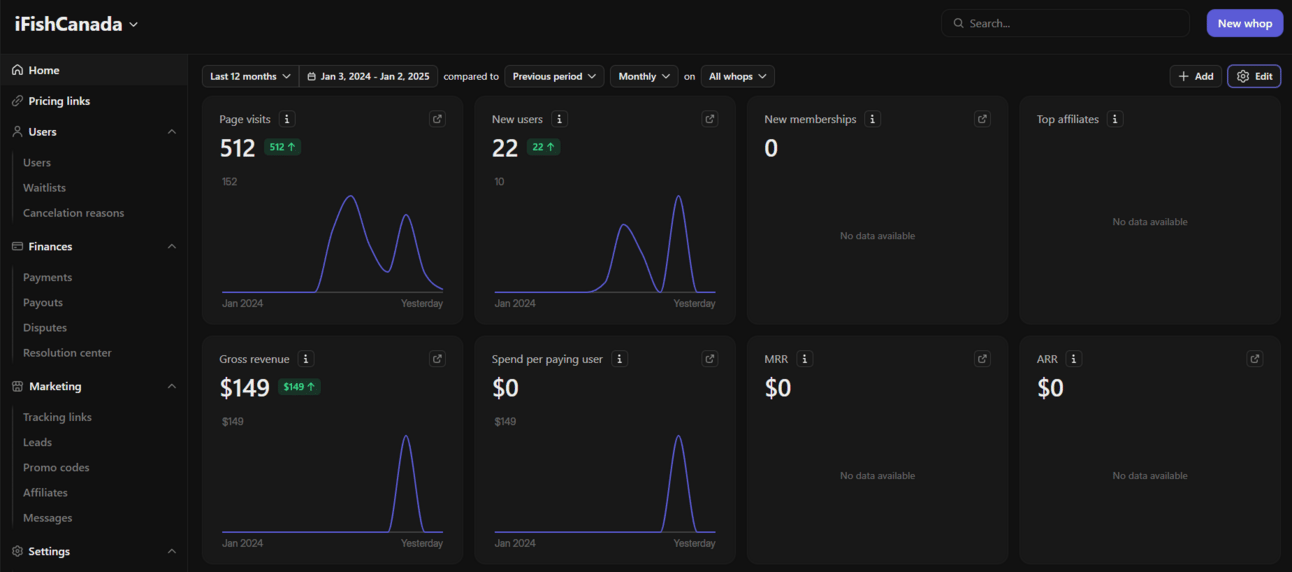Screen dimensions: 1292x572
Task: Open Cancelation reasons page
Action: click(x=74, y=212)
